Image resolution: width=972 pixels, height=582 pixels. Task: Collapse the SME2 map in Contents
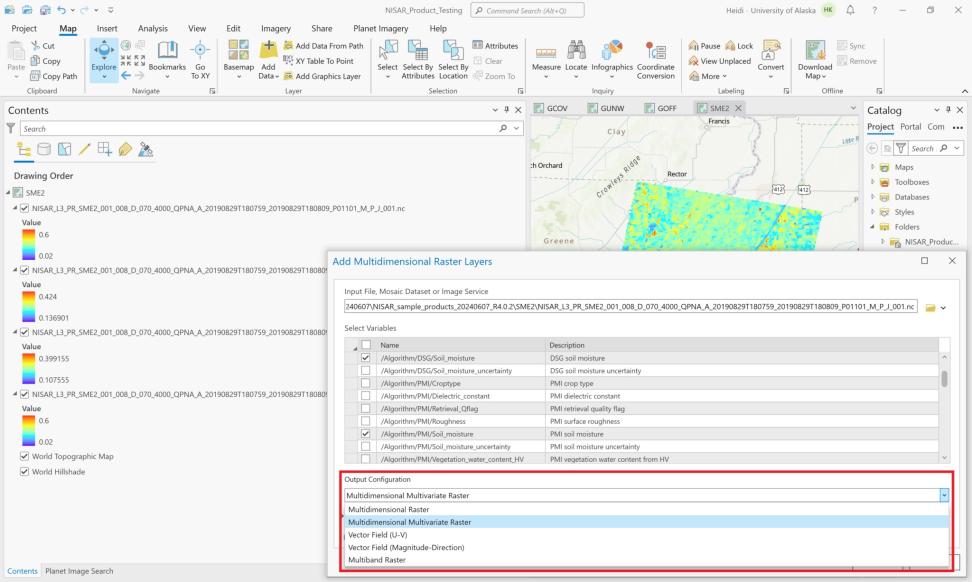[8, 193]
